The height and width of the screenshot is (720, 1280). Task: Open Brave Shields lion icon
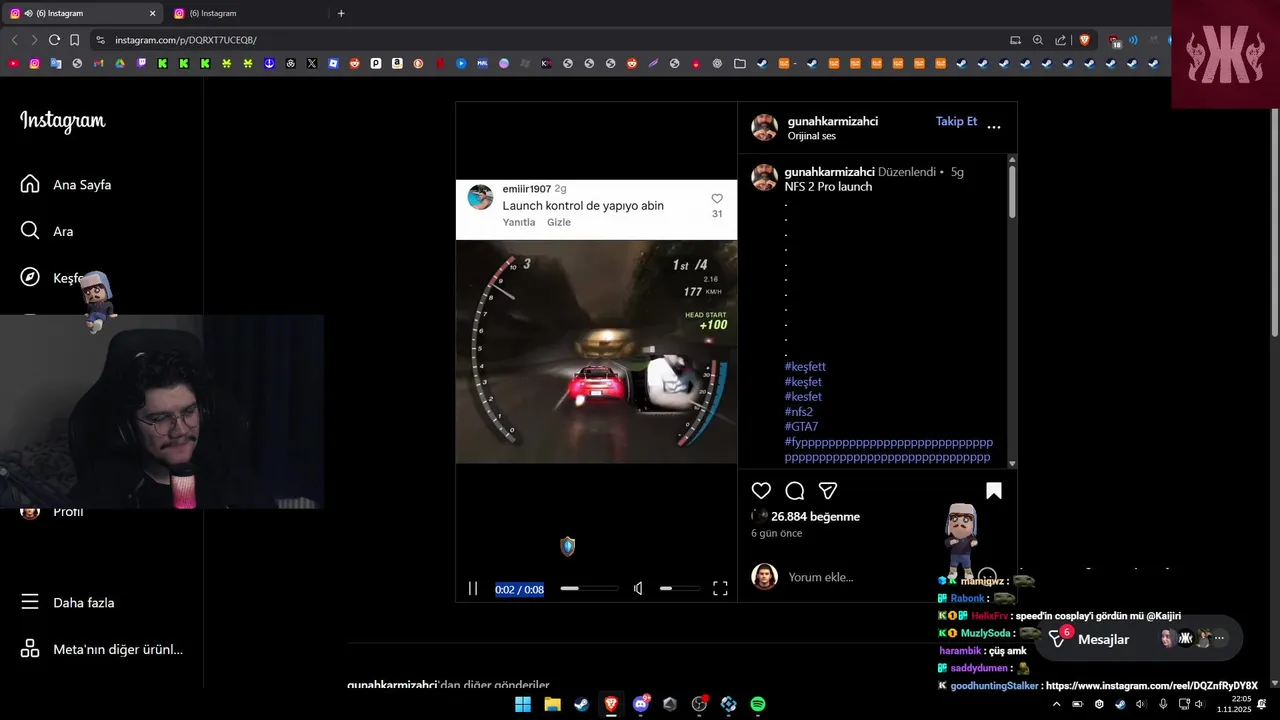point(1084,40)
